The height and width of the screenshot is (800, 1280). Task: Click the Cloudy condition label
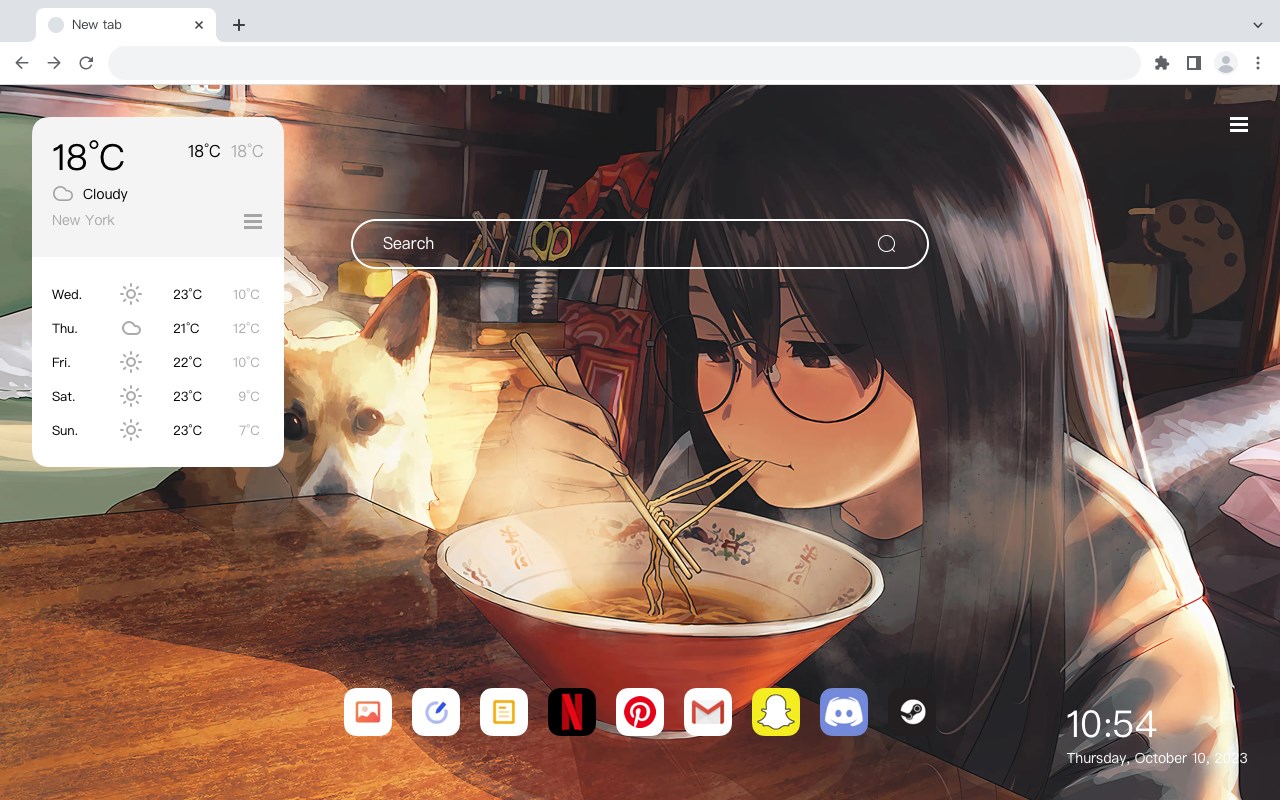(105, 194)
